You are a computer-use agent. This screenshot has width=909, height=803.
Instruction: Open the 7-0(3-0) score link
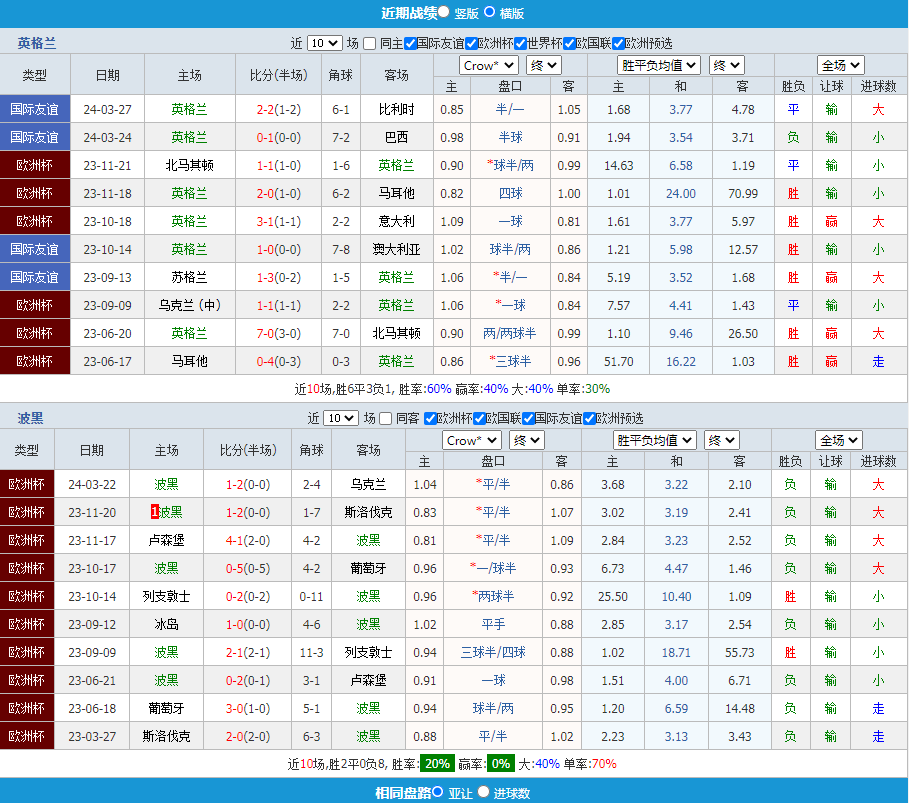pos(278,333)
